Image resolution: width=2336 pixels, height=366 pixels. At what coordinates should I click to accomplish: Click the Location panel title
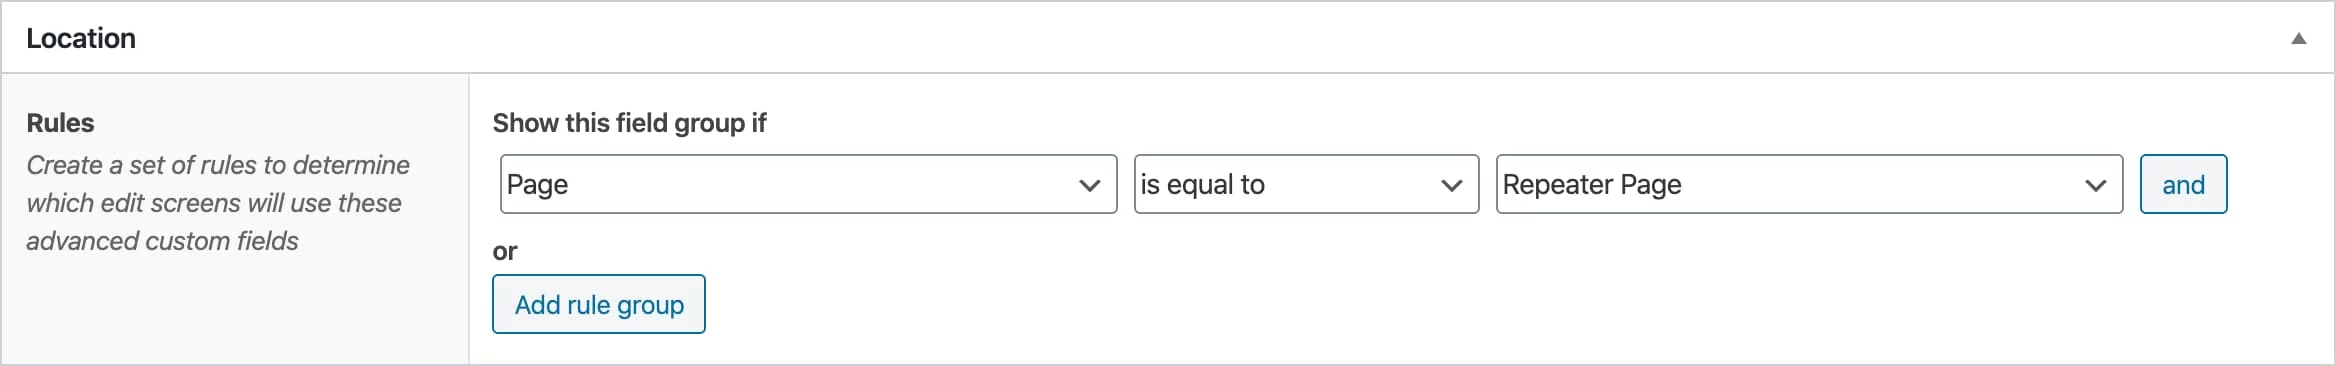click(81, 38)
